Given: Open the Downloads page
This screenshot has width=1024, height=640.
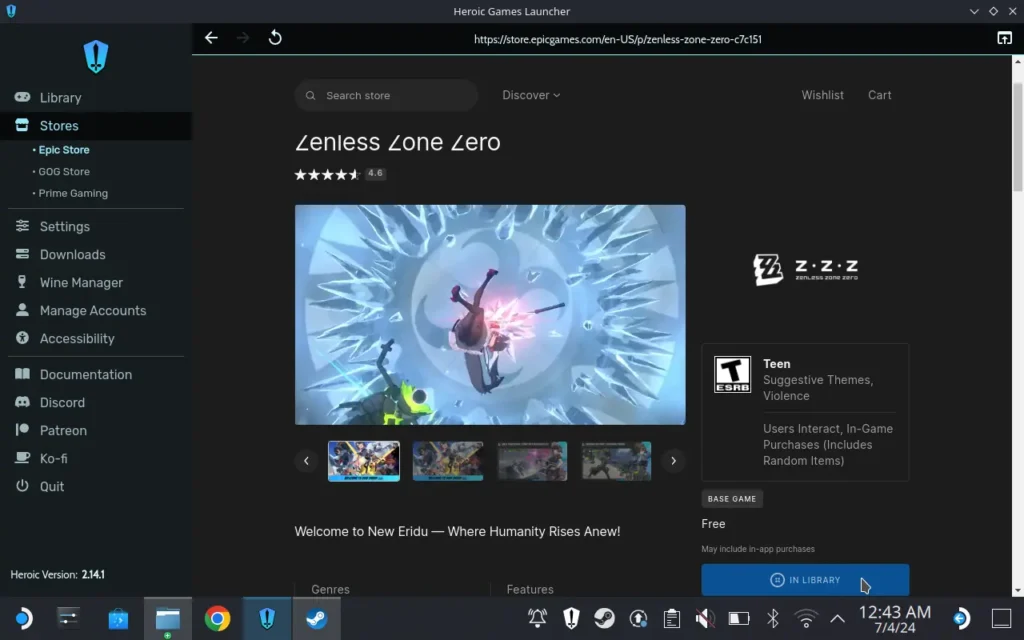Looking at the screenshot, I should pos(96,255).
